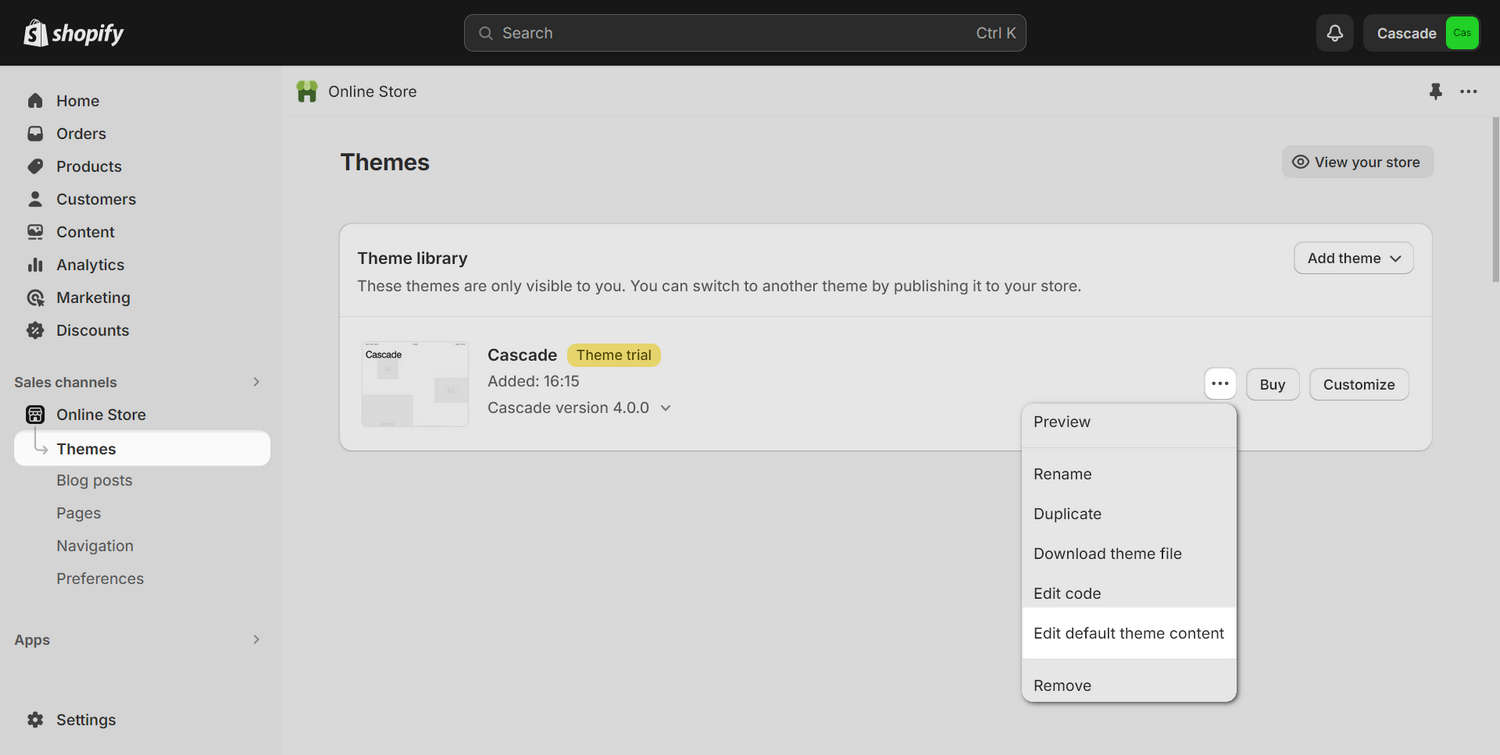Click the search magnifier icon
1500x755 pixels.
(486, 33)
